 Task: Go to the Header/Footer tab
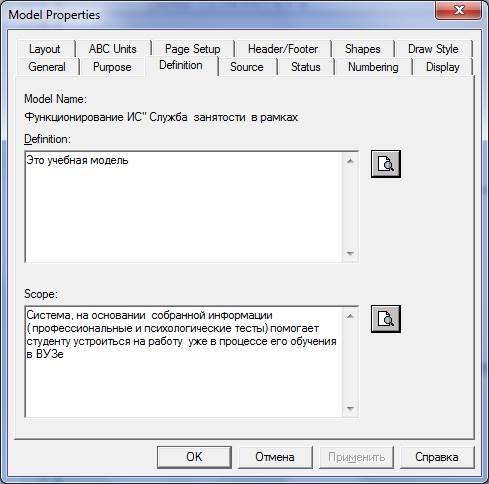[x=283, y=49]
